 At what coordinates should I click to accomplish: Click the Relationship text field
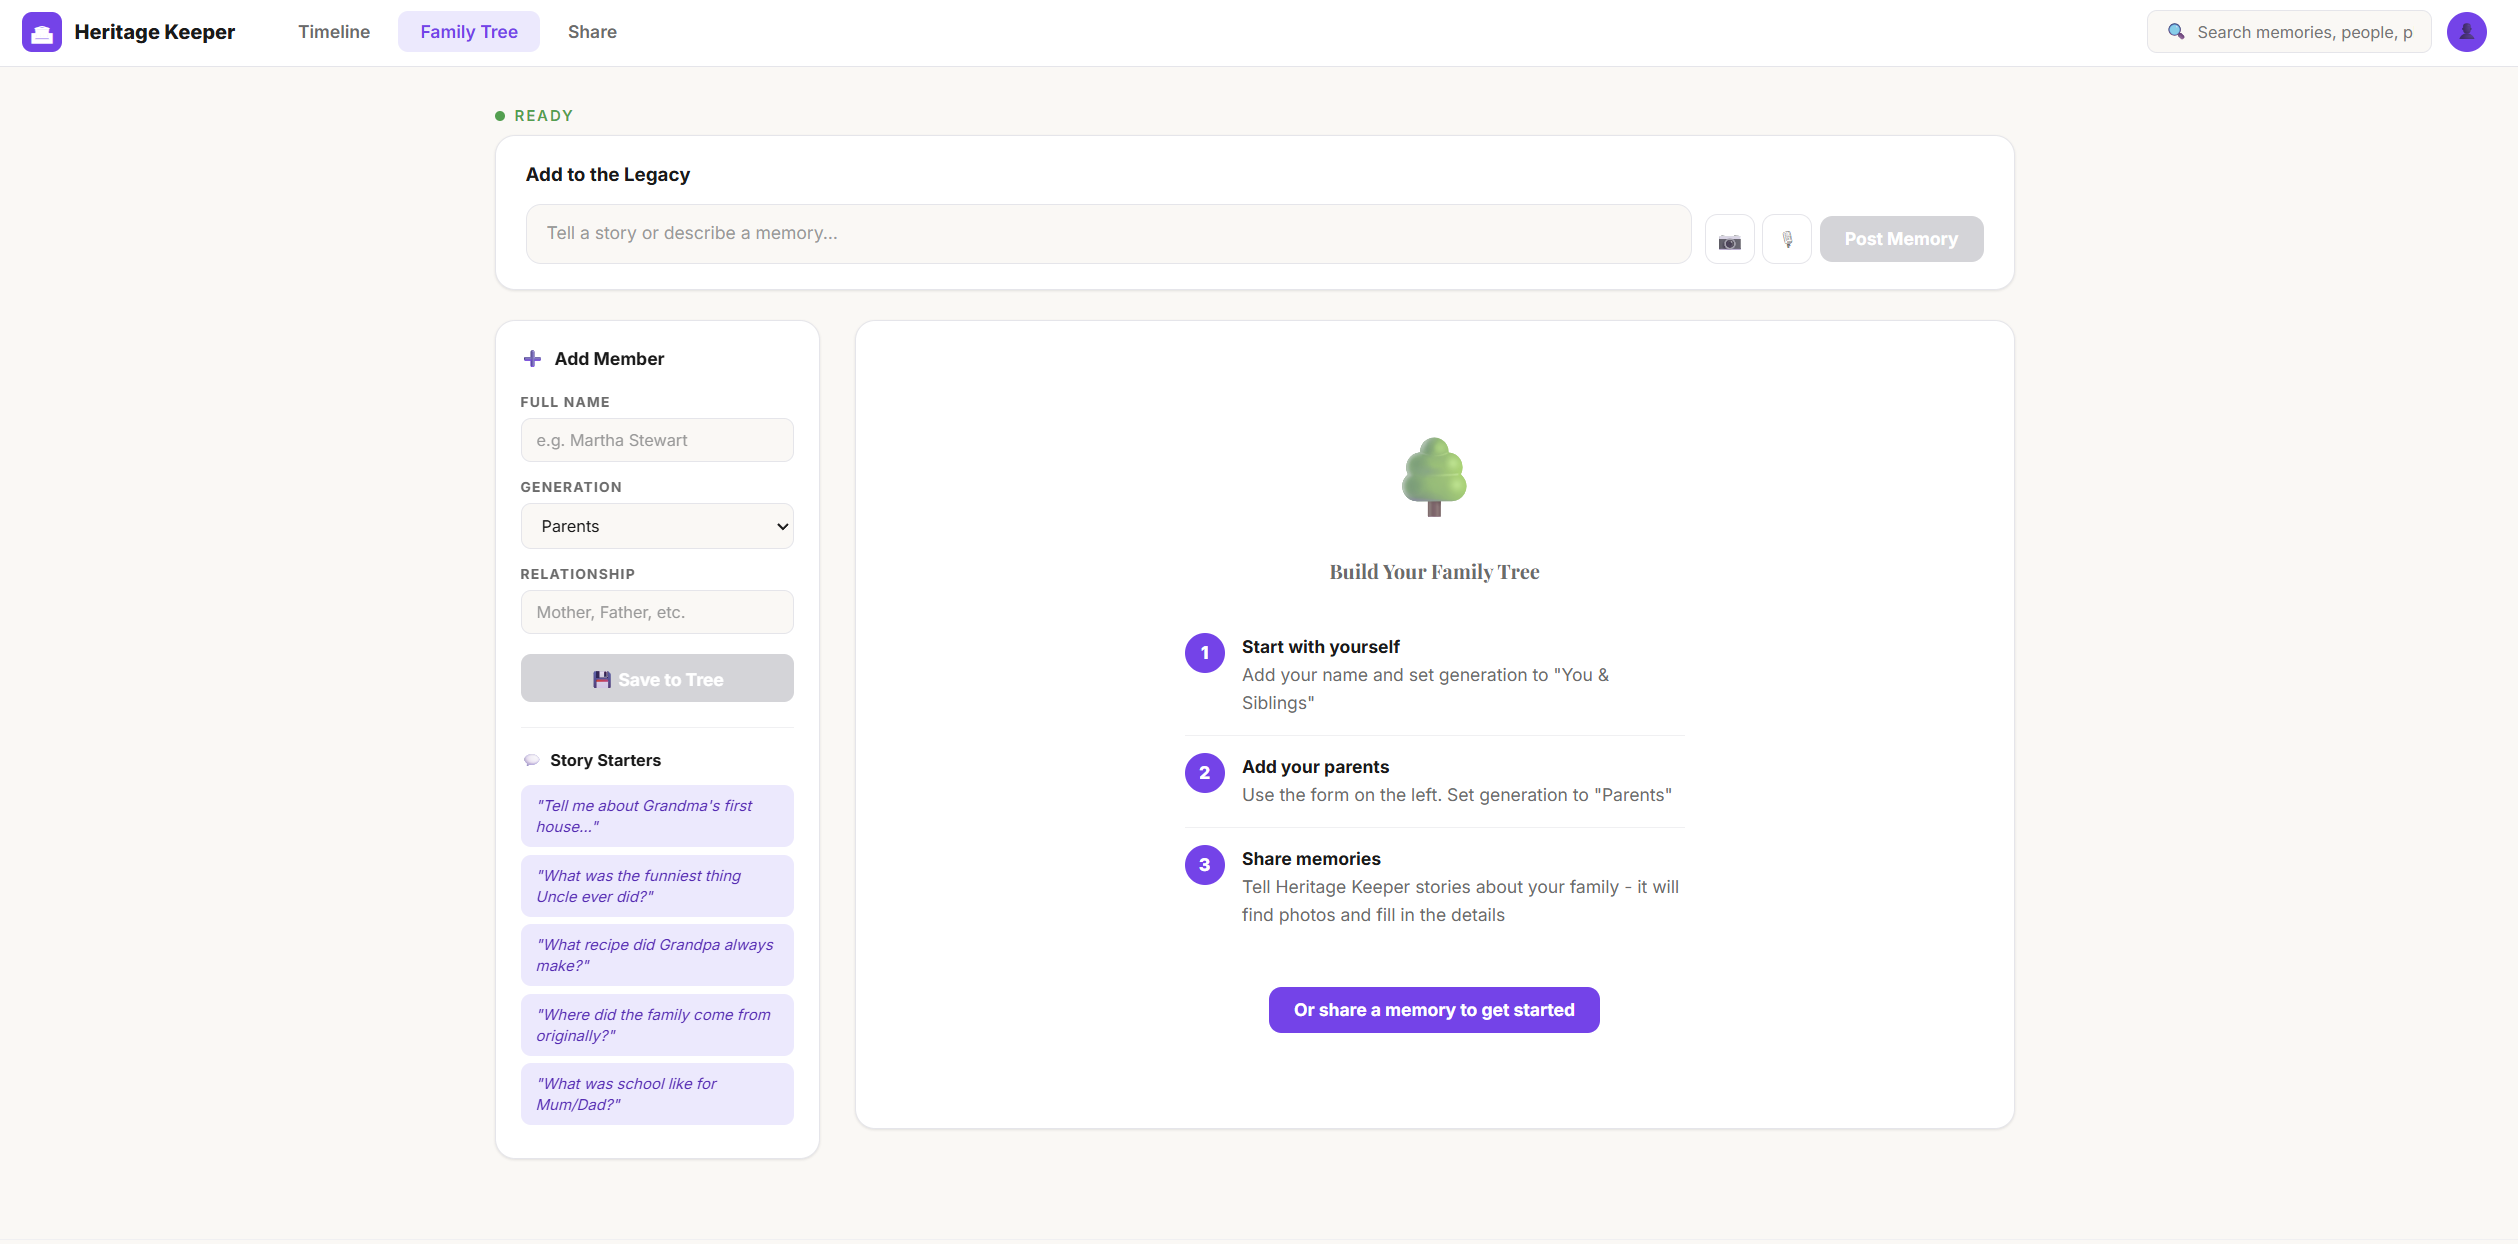pos(657,612)
